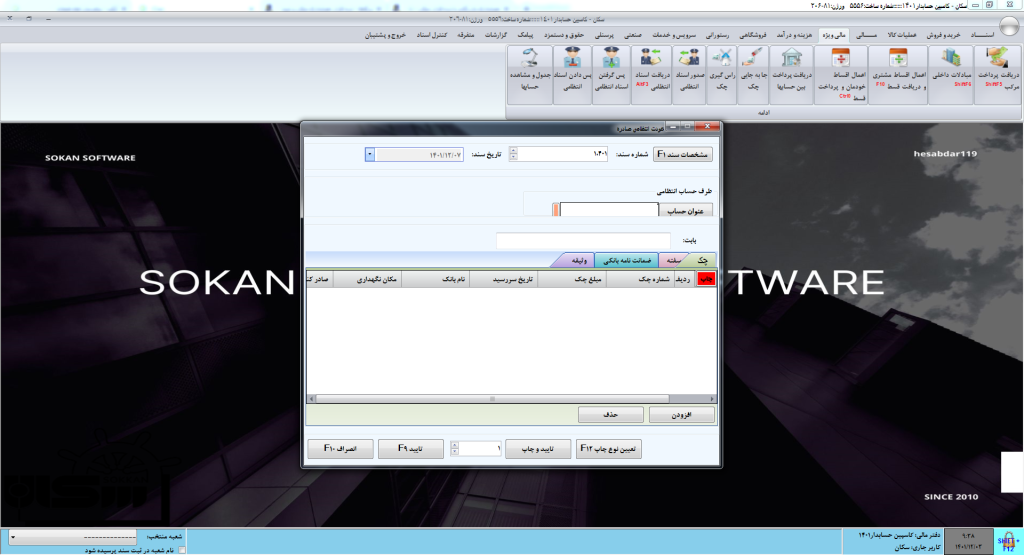Click the عنوان حساب button
Viewport: 1024px width, 555px height.
685,211
